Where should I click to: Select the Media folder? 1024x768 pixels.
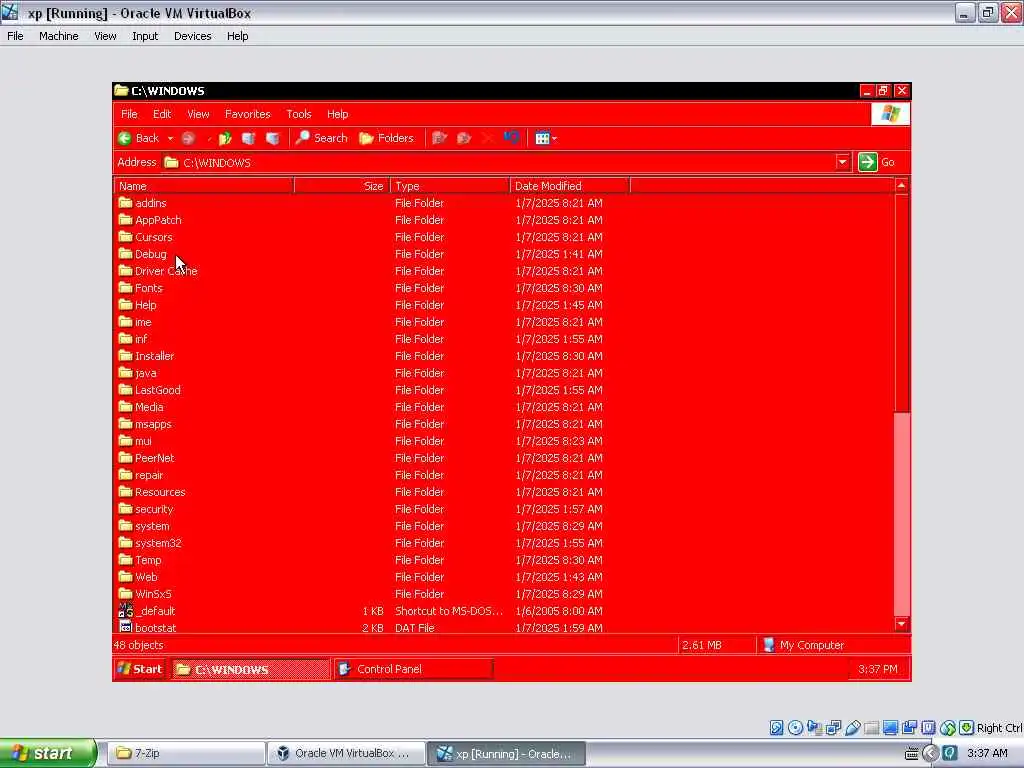click(x=141, y=407)
